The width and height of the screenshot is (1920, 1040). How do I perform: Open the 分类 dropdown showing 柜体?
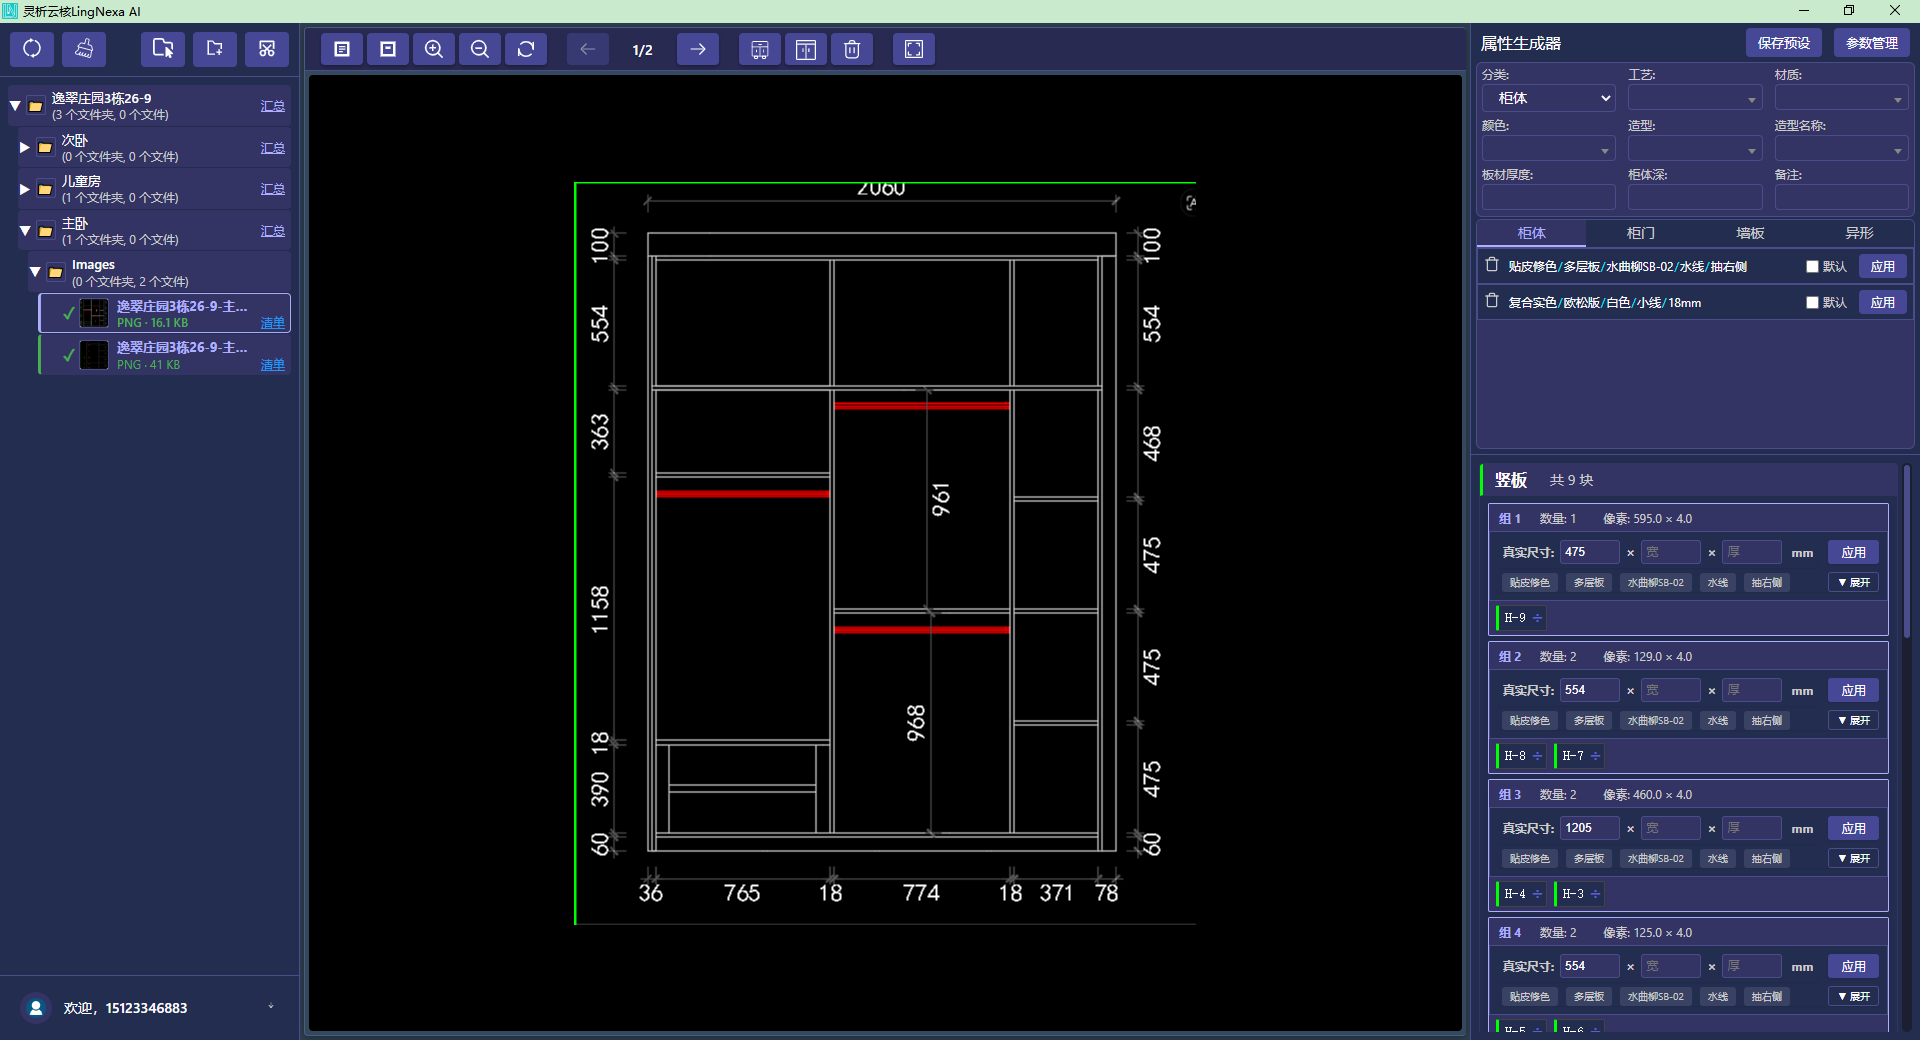(x=1548, y=98)
